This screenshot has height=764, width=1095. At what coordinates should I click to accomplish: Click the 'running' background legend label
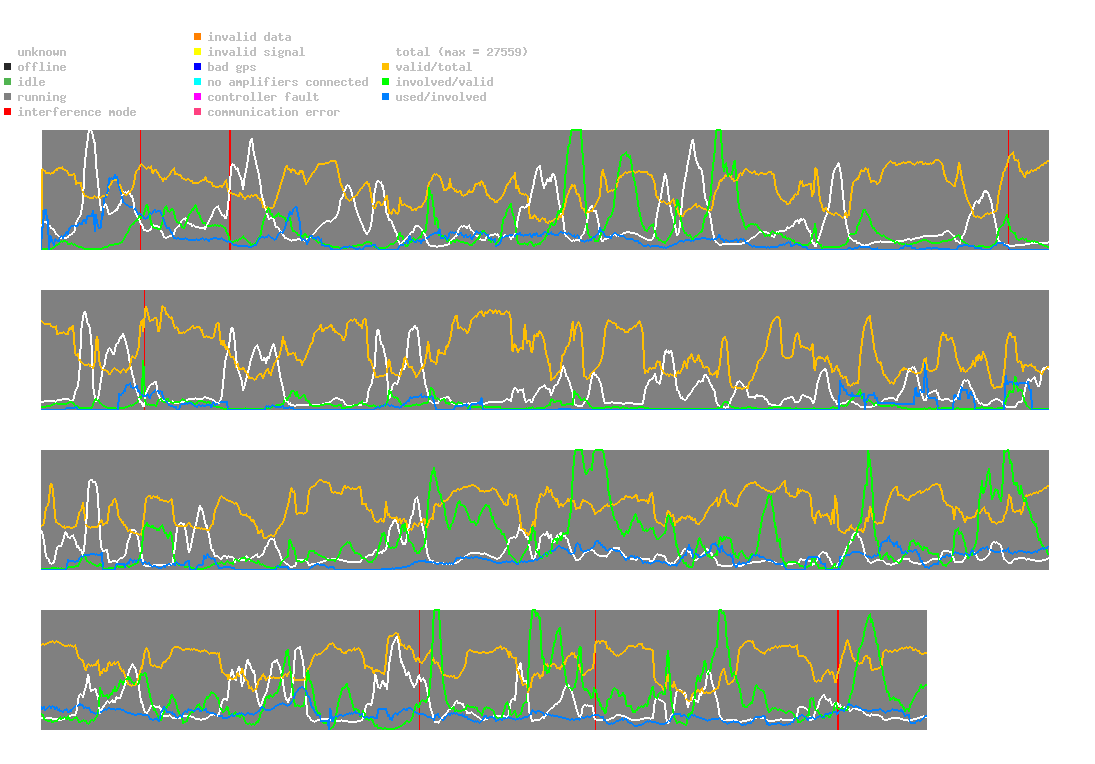41,97
